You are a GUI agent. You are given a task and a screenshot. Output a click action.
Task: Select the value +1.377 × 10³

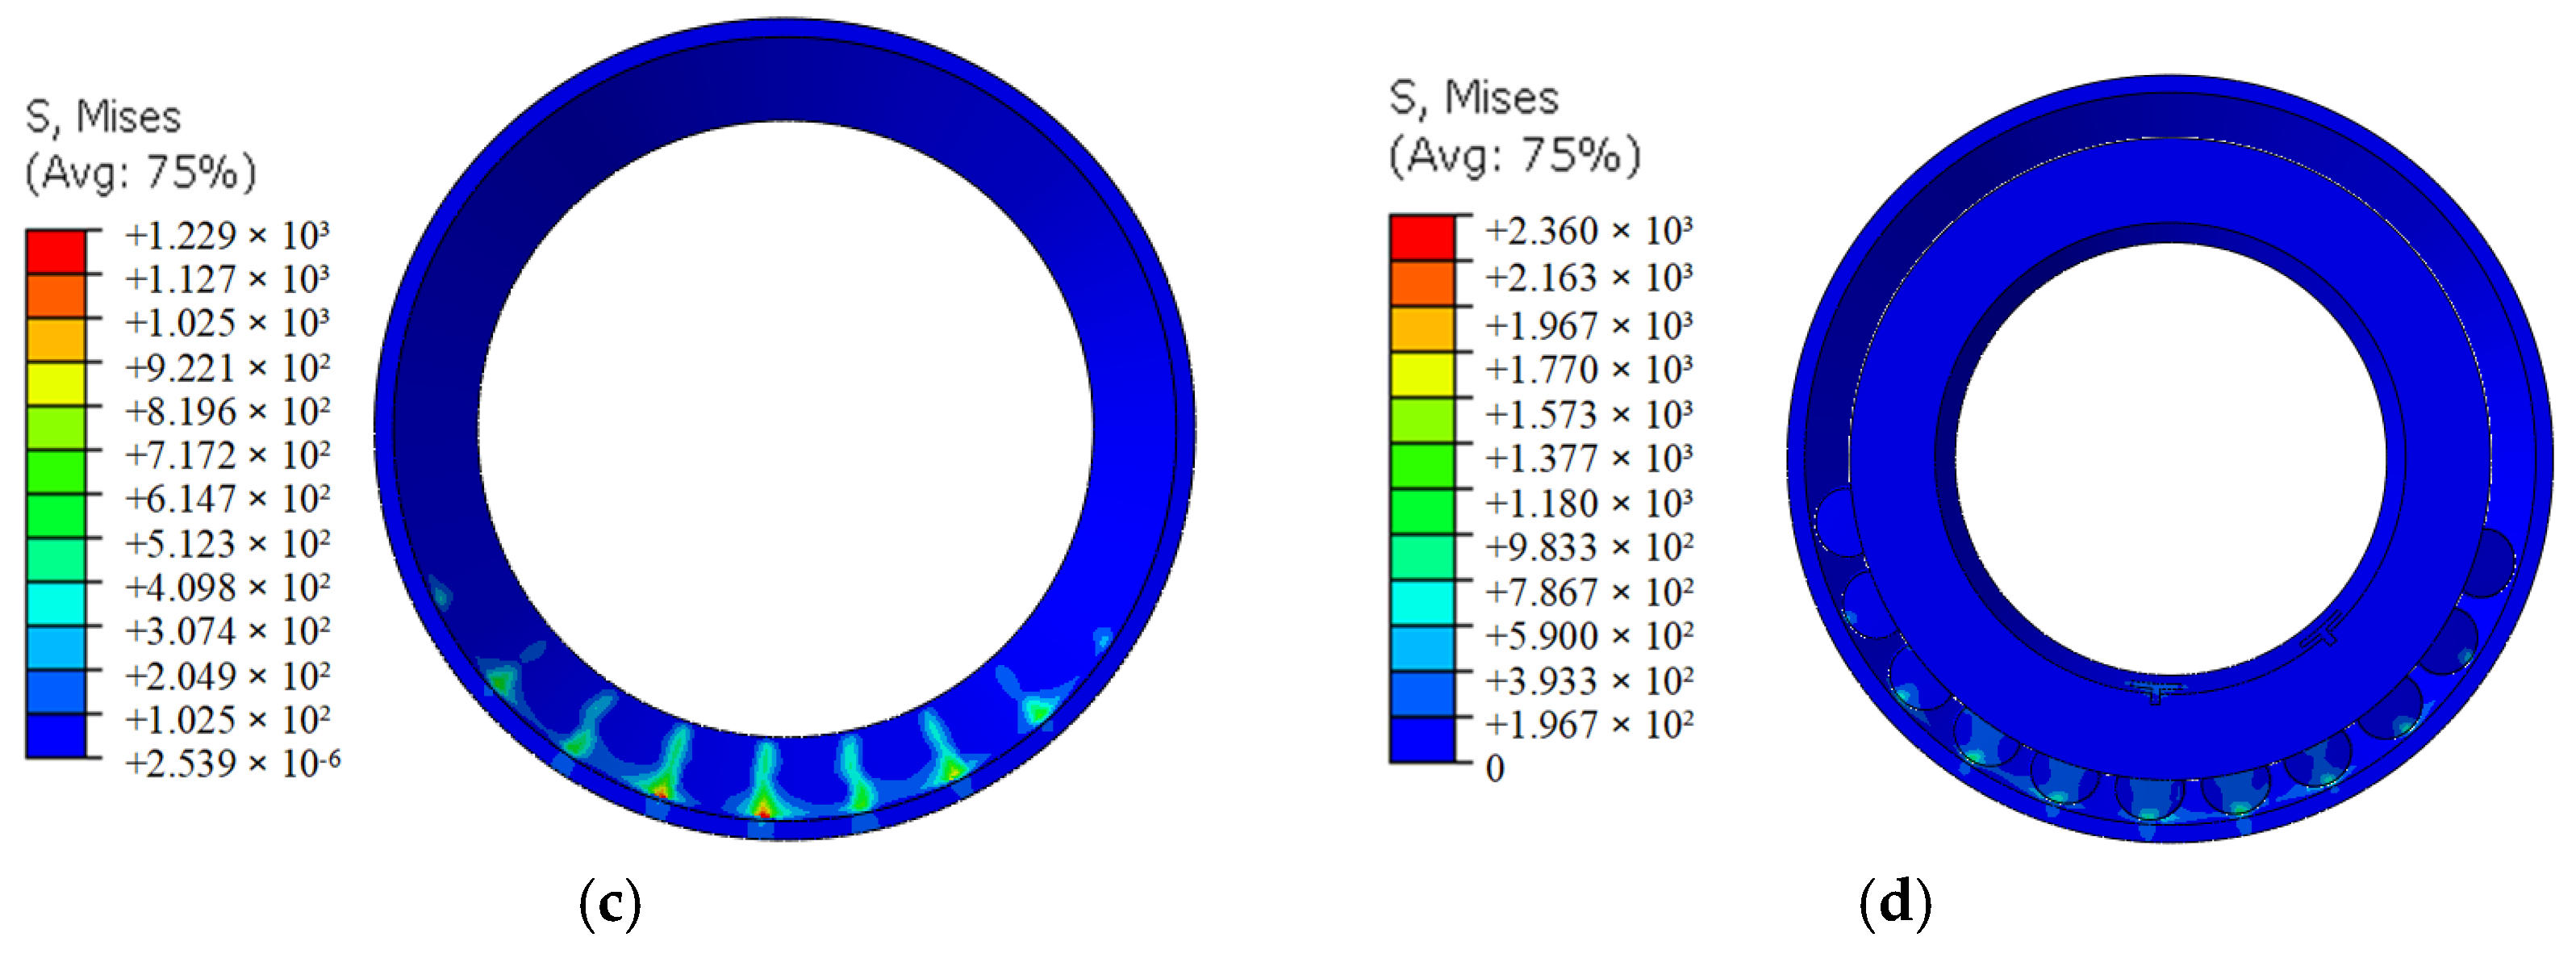[x=1589, y=458]
